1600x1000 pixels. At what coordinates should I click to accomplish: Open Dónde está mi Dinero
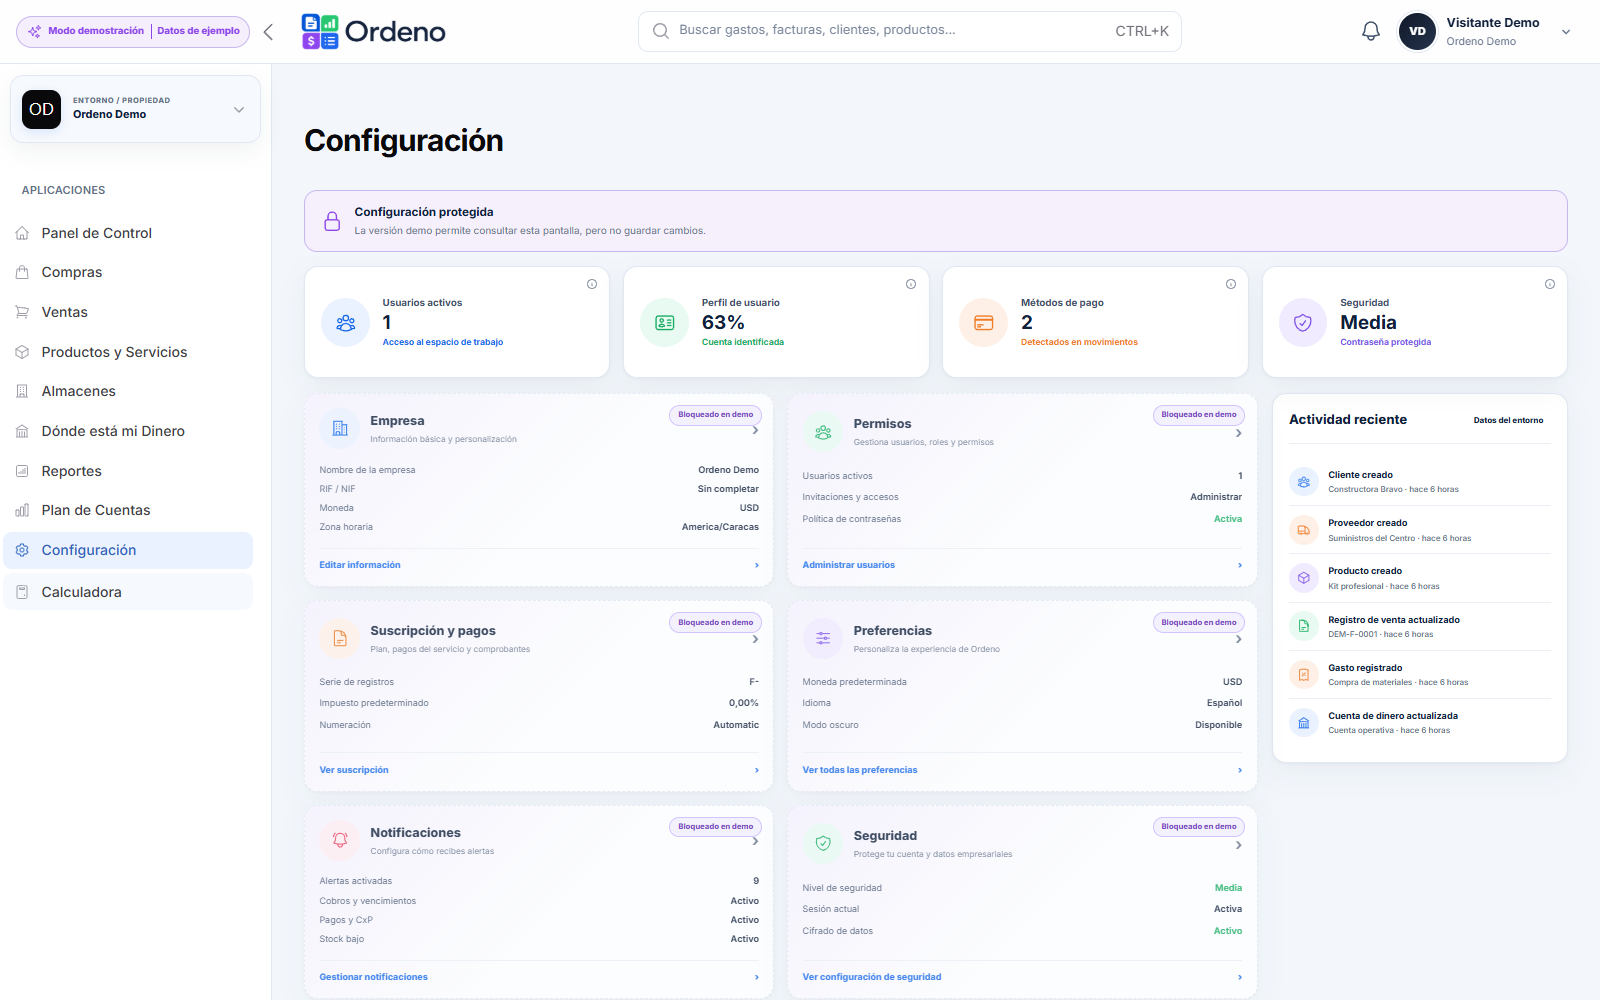[x=128, y=431]
